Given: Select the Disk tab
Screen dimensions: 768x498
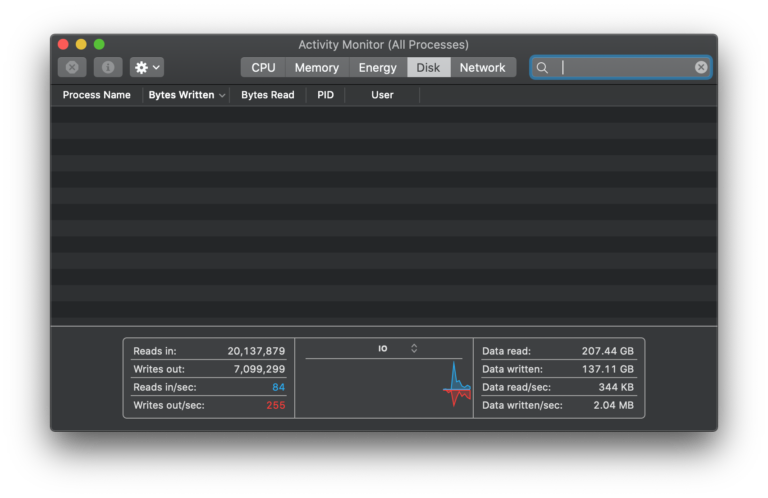Looking at the screenshot, I should click(428, 68).
